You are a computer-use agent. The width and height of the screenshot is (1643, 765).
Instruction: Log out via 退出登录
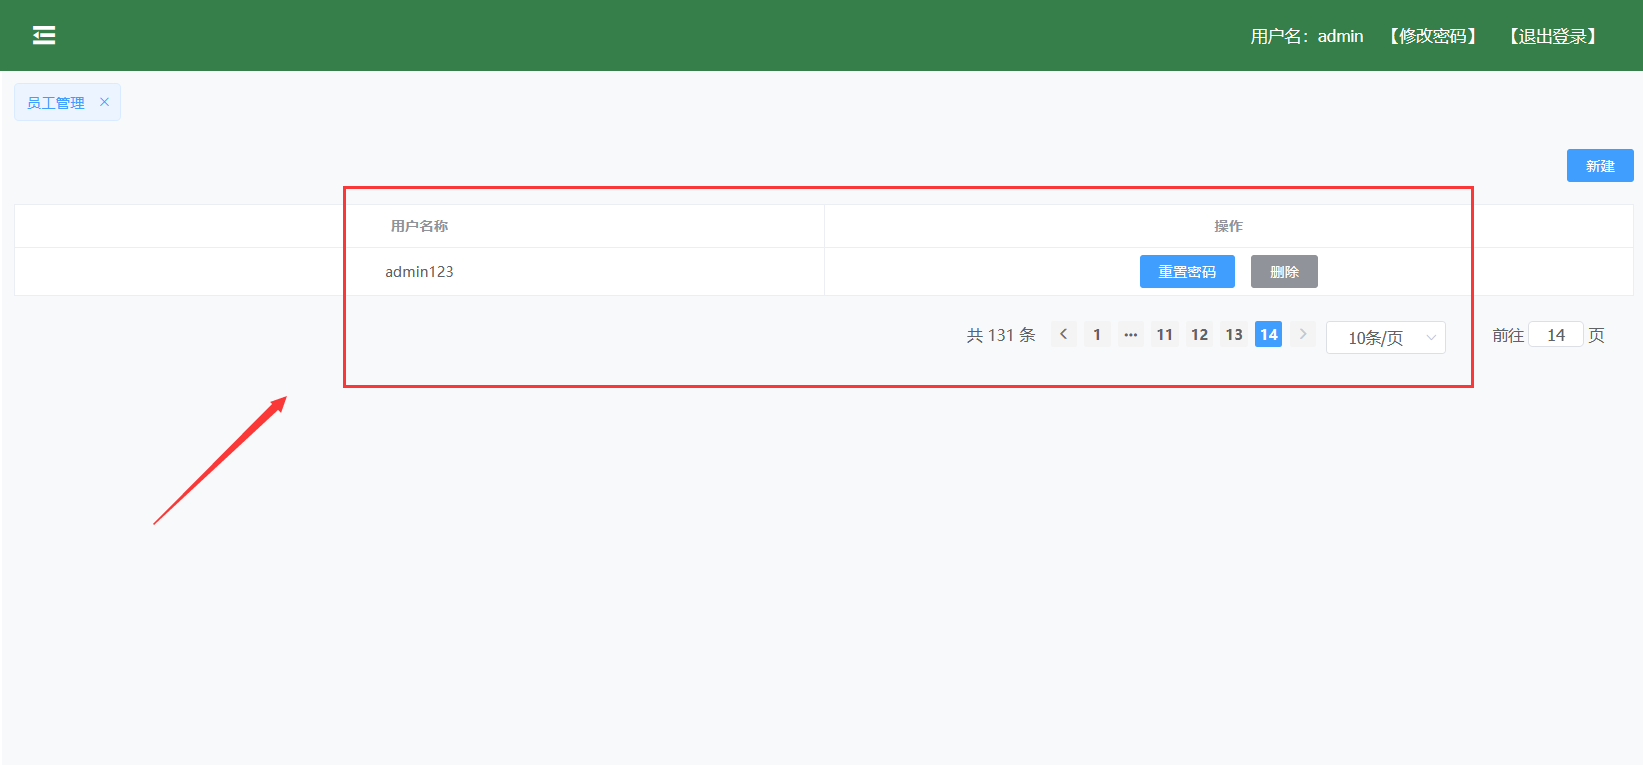[x=1553, y=36]
